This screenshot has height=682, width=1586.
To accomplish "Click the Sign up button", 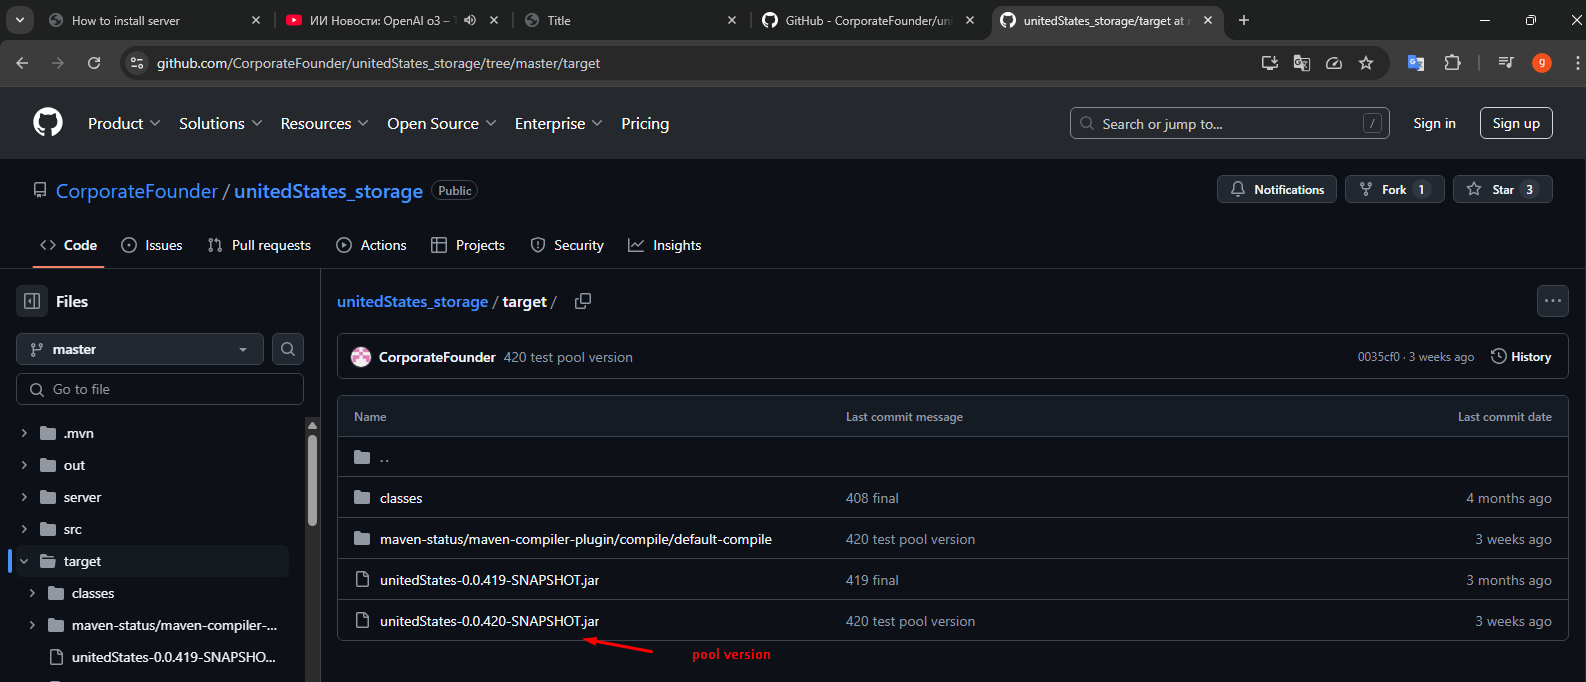I will [x=1515, y=123].
